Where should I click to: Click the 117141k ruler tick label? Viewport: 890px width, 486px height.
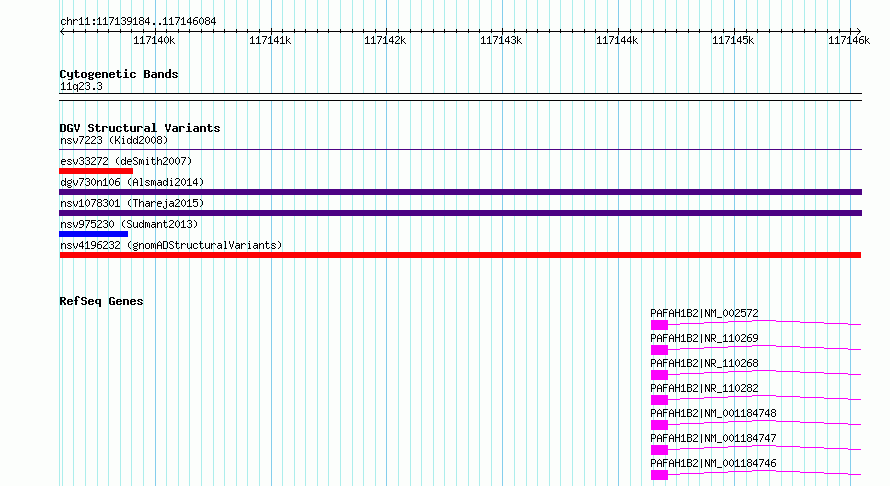click(x=270, y=40)
